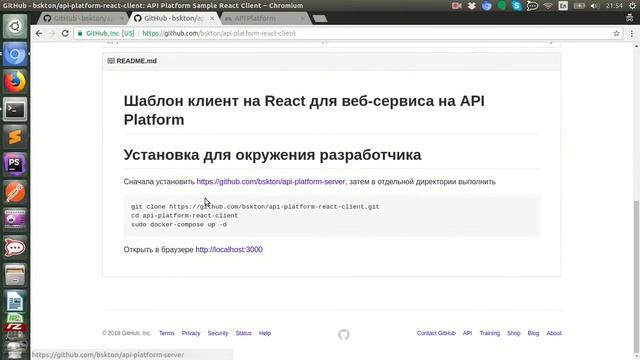
Task: Open FileZilla from the dock
Action: click(15, 327)
